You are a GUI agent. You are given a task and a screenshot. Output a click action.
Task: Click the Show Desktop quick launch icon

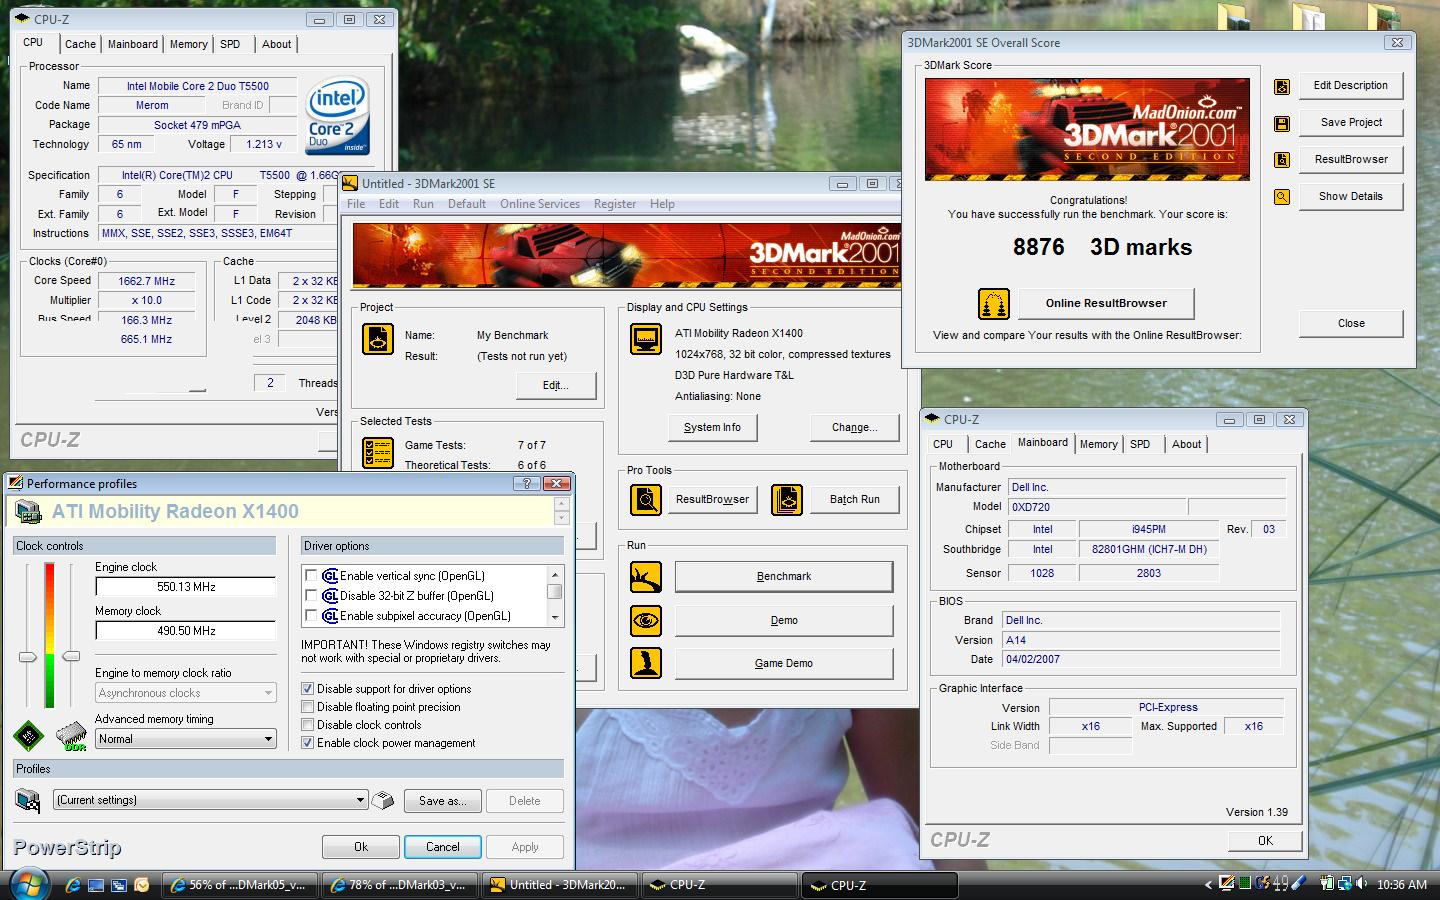tap(96, 885)
